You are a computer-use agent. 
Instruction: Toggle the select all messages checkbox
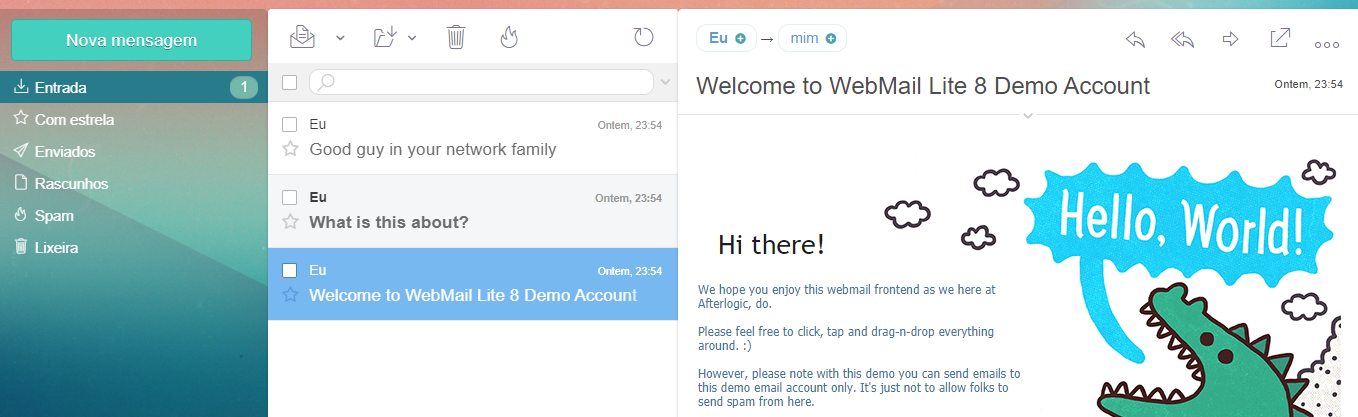click(290, 82)
